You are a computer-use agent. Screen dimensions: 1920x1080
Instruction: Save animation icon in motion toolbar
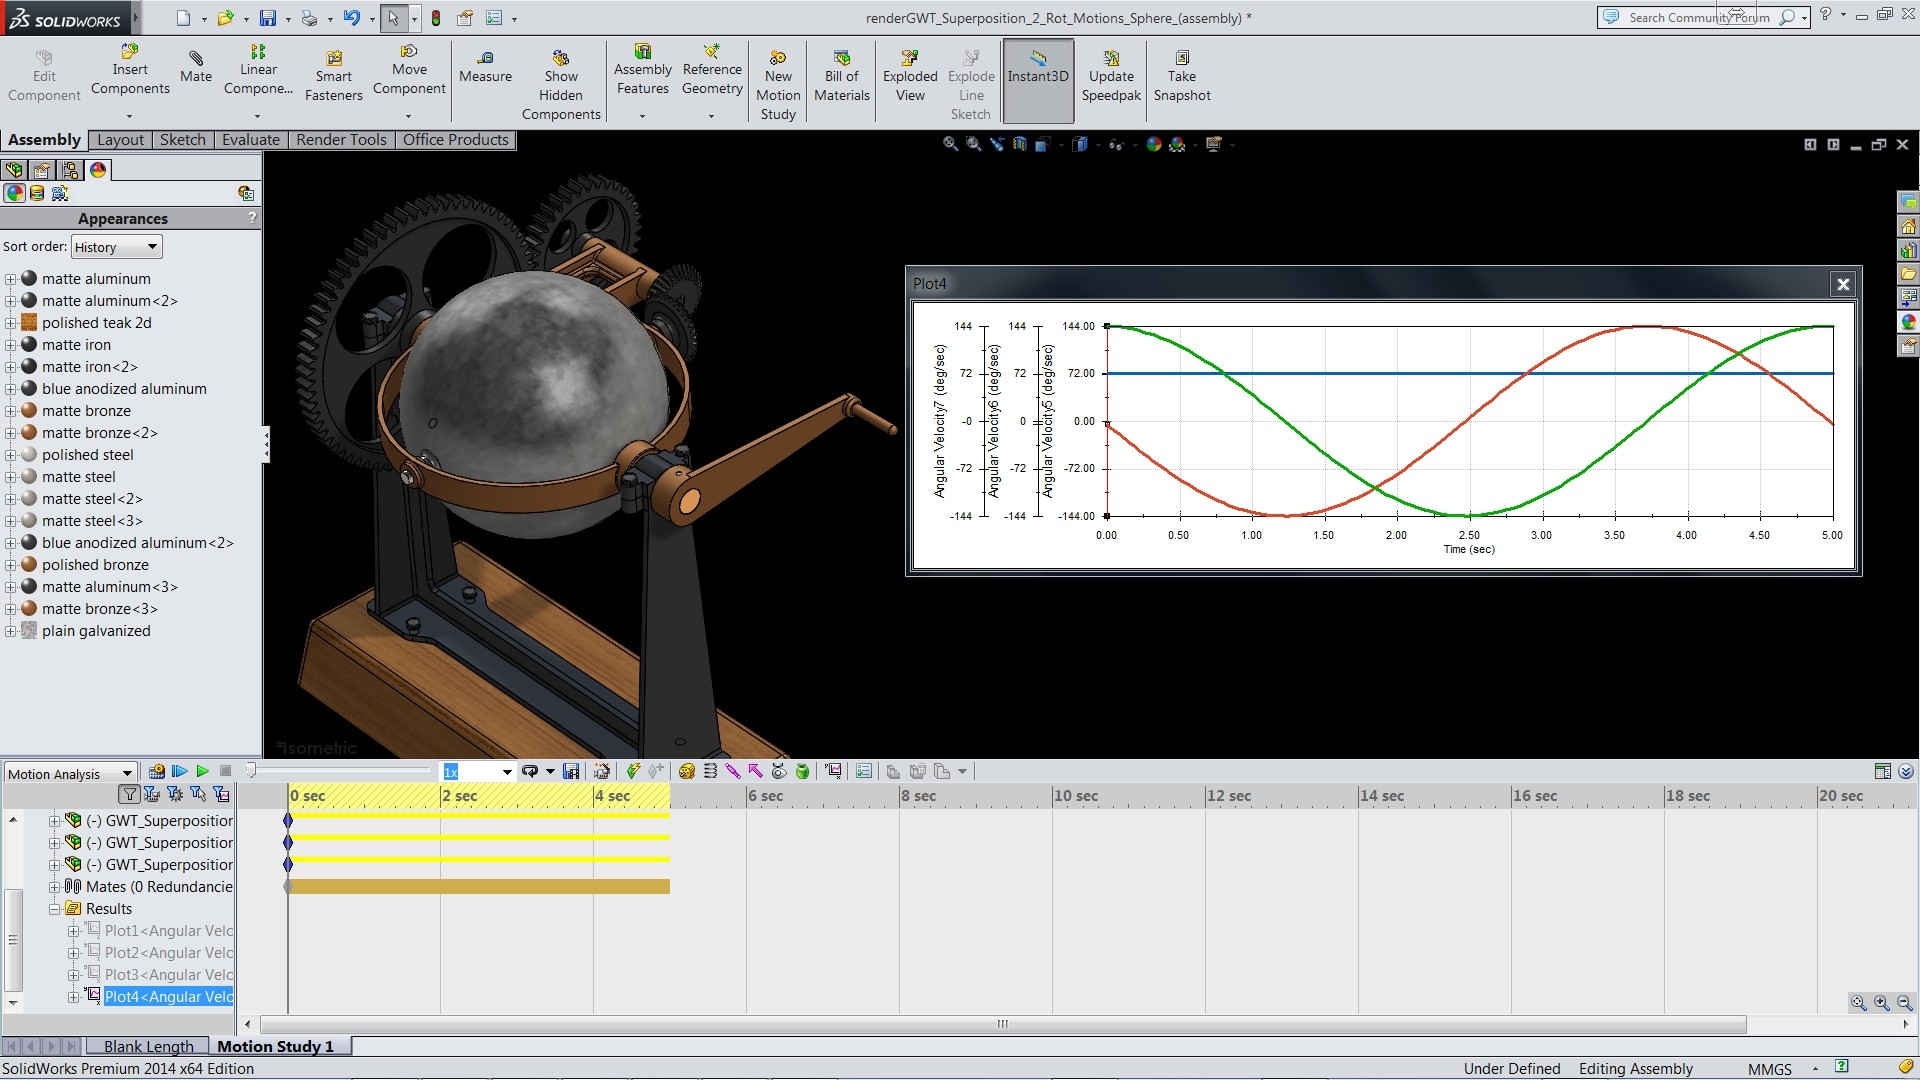click(571, 771)
